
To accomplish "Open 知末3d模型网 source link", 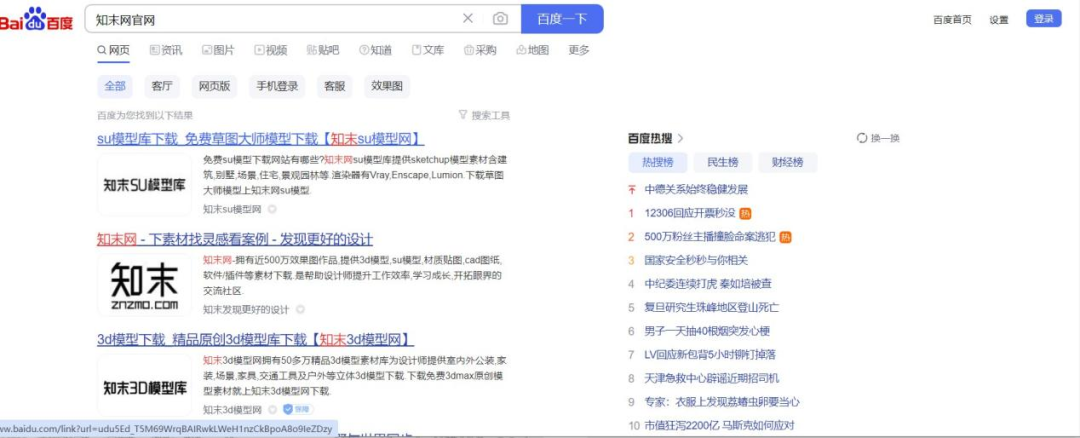I will pyautogui.click(x=232, y=410).
